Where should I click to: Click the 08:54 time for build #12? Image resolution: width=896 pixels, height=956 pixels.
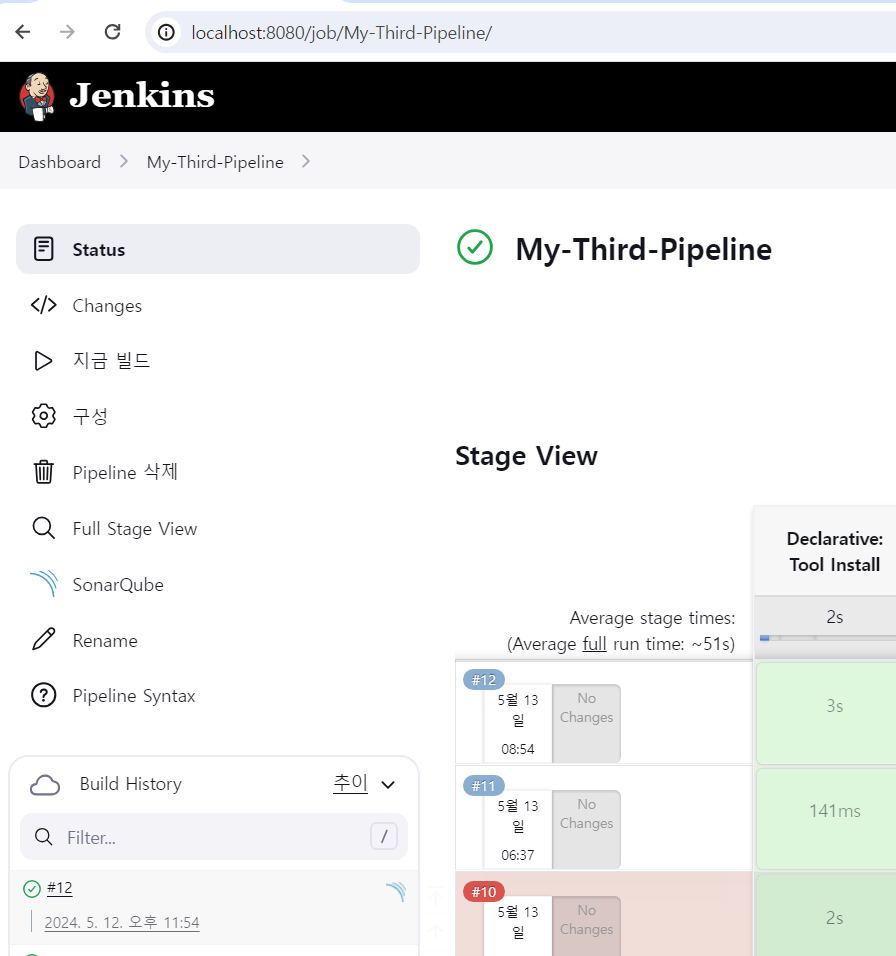518,749
